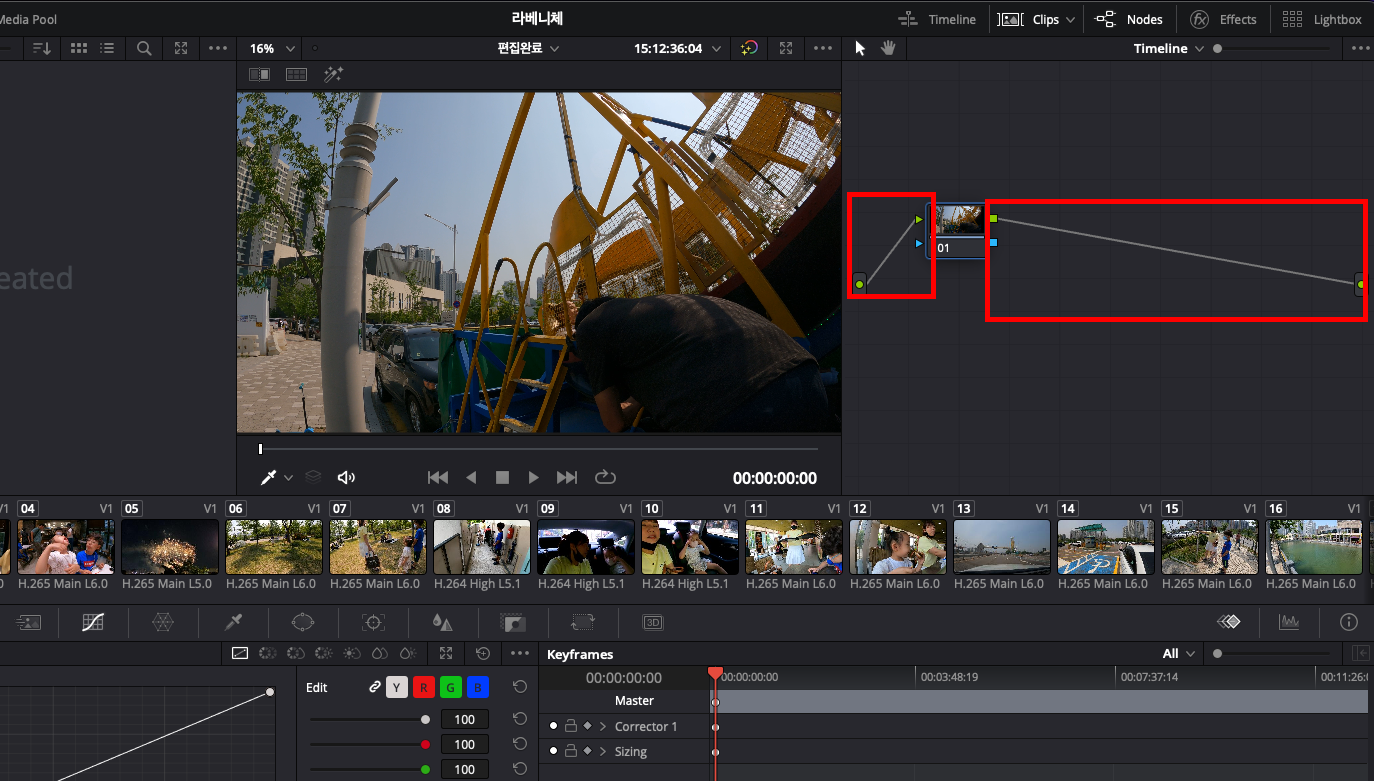Toggle the highlight magic wand icon
1374x781 pixels.
coord(333,74)
